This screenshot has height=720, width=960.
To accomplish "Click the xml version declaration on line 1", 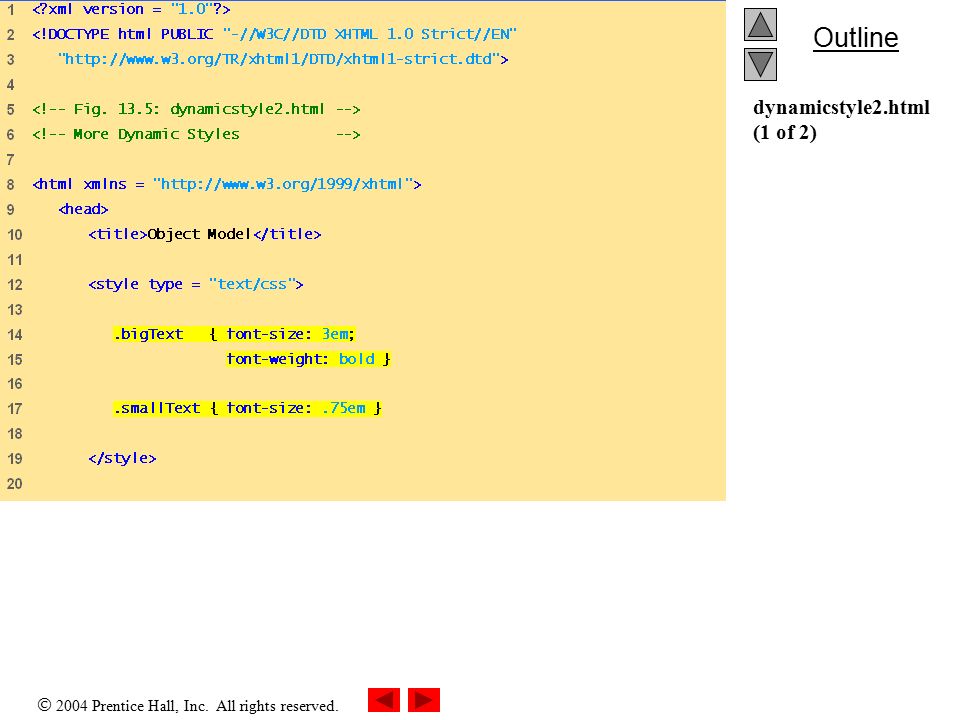I will coord(132,9).
